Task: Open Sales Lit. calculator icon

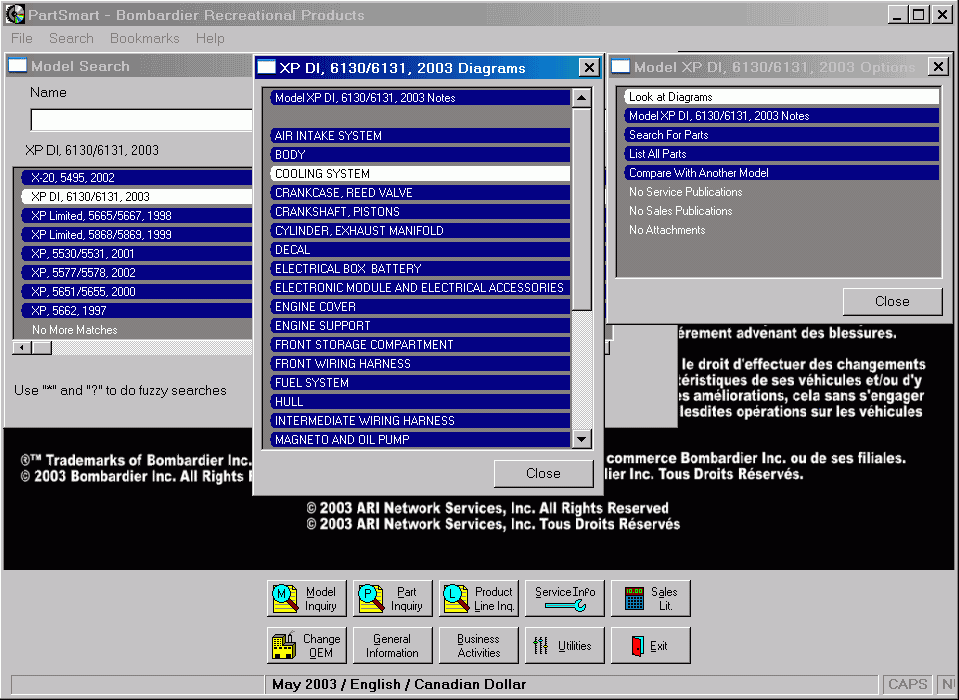Action: click(x=634, y=598)
